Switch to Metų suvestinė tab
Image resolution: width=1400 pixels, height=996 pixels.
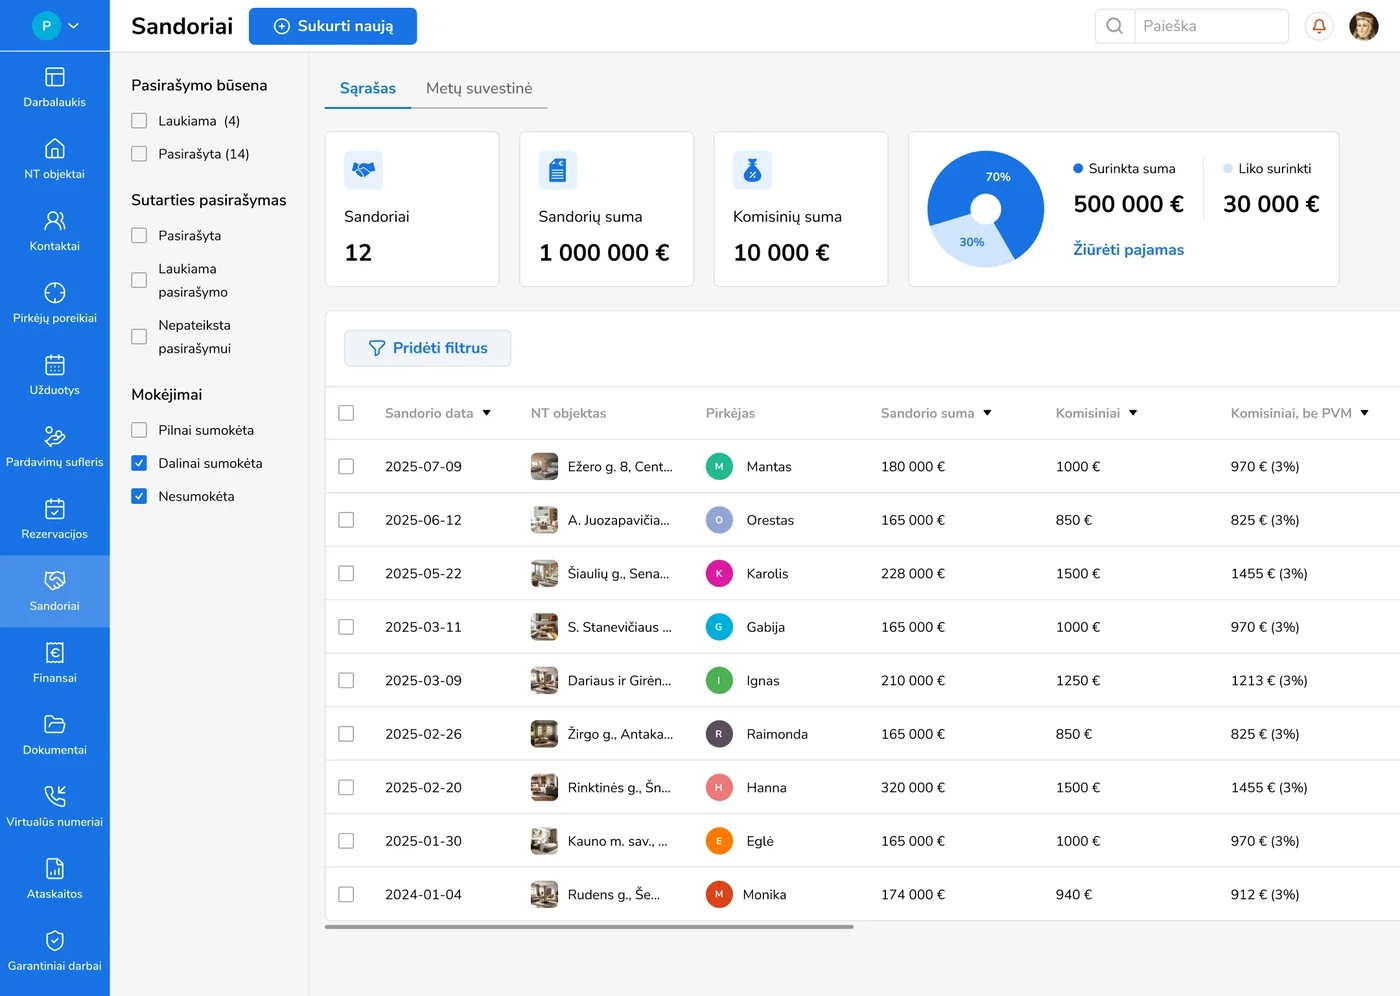tap(479, 88)
